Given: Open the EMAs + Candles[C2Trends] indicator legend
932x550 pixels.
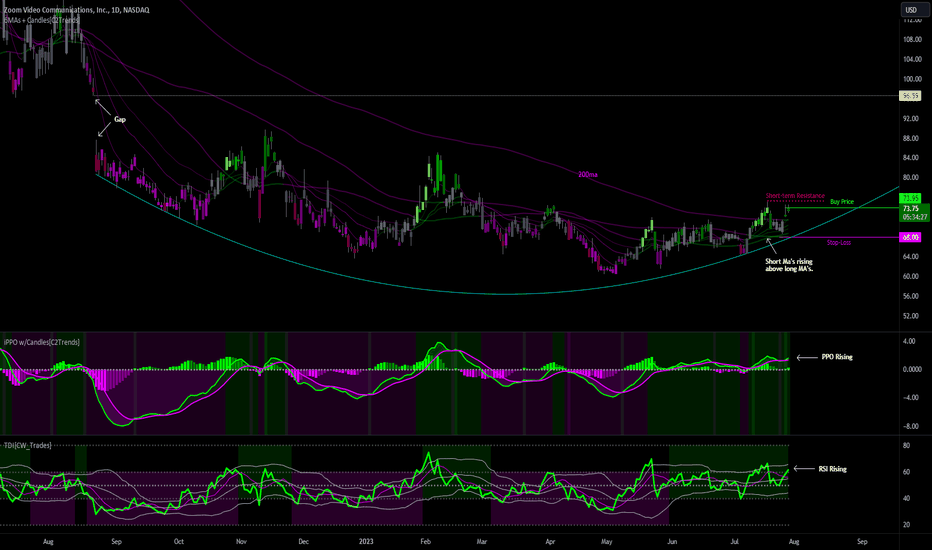Looking at the screenshot, I should click(x=42, y=20).
